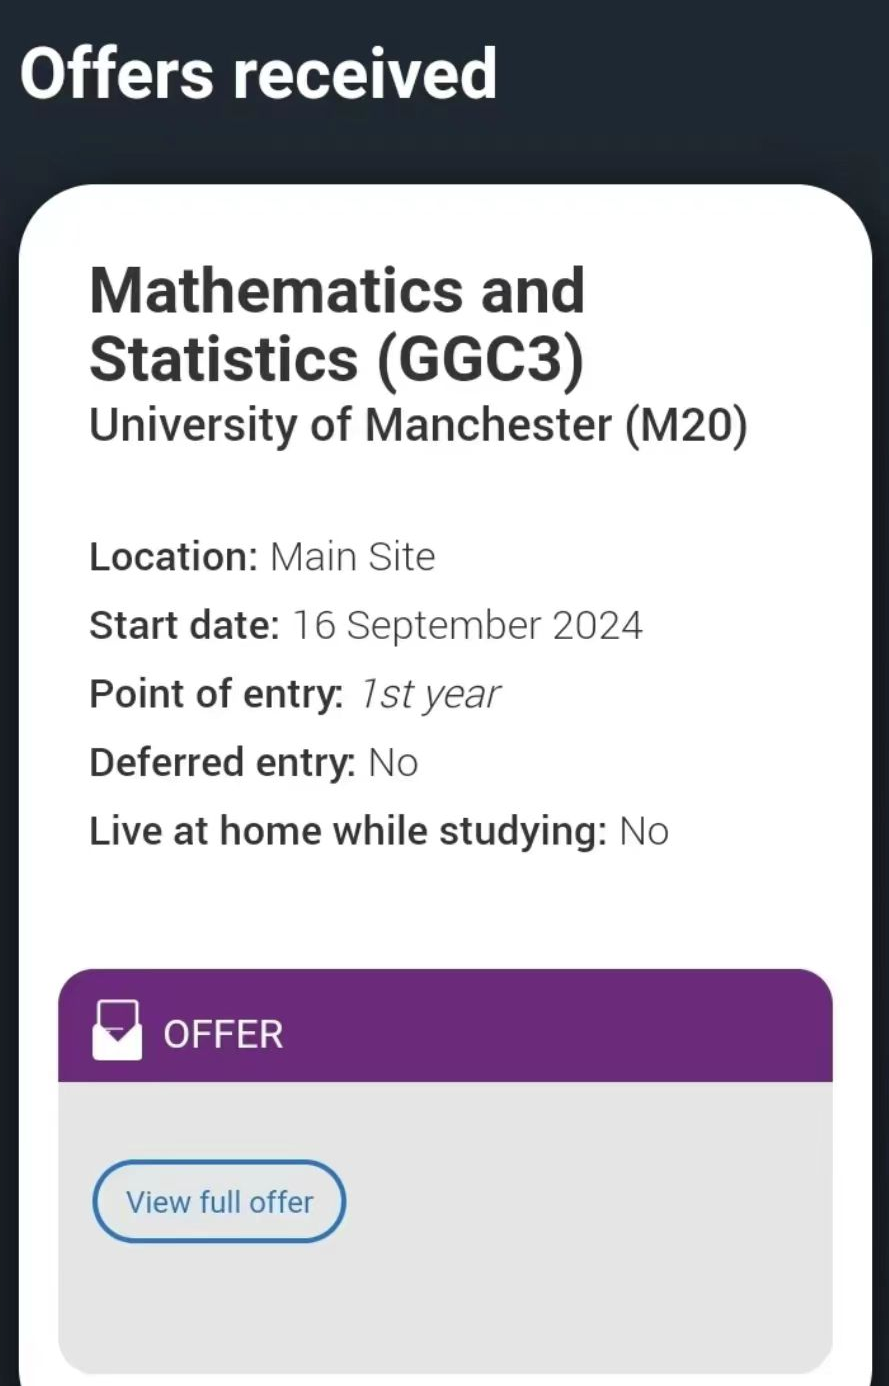Click Point of entry 1st year
The image size is (889, 1386).
[295, 694]
